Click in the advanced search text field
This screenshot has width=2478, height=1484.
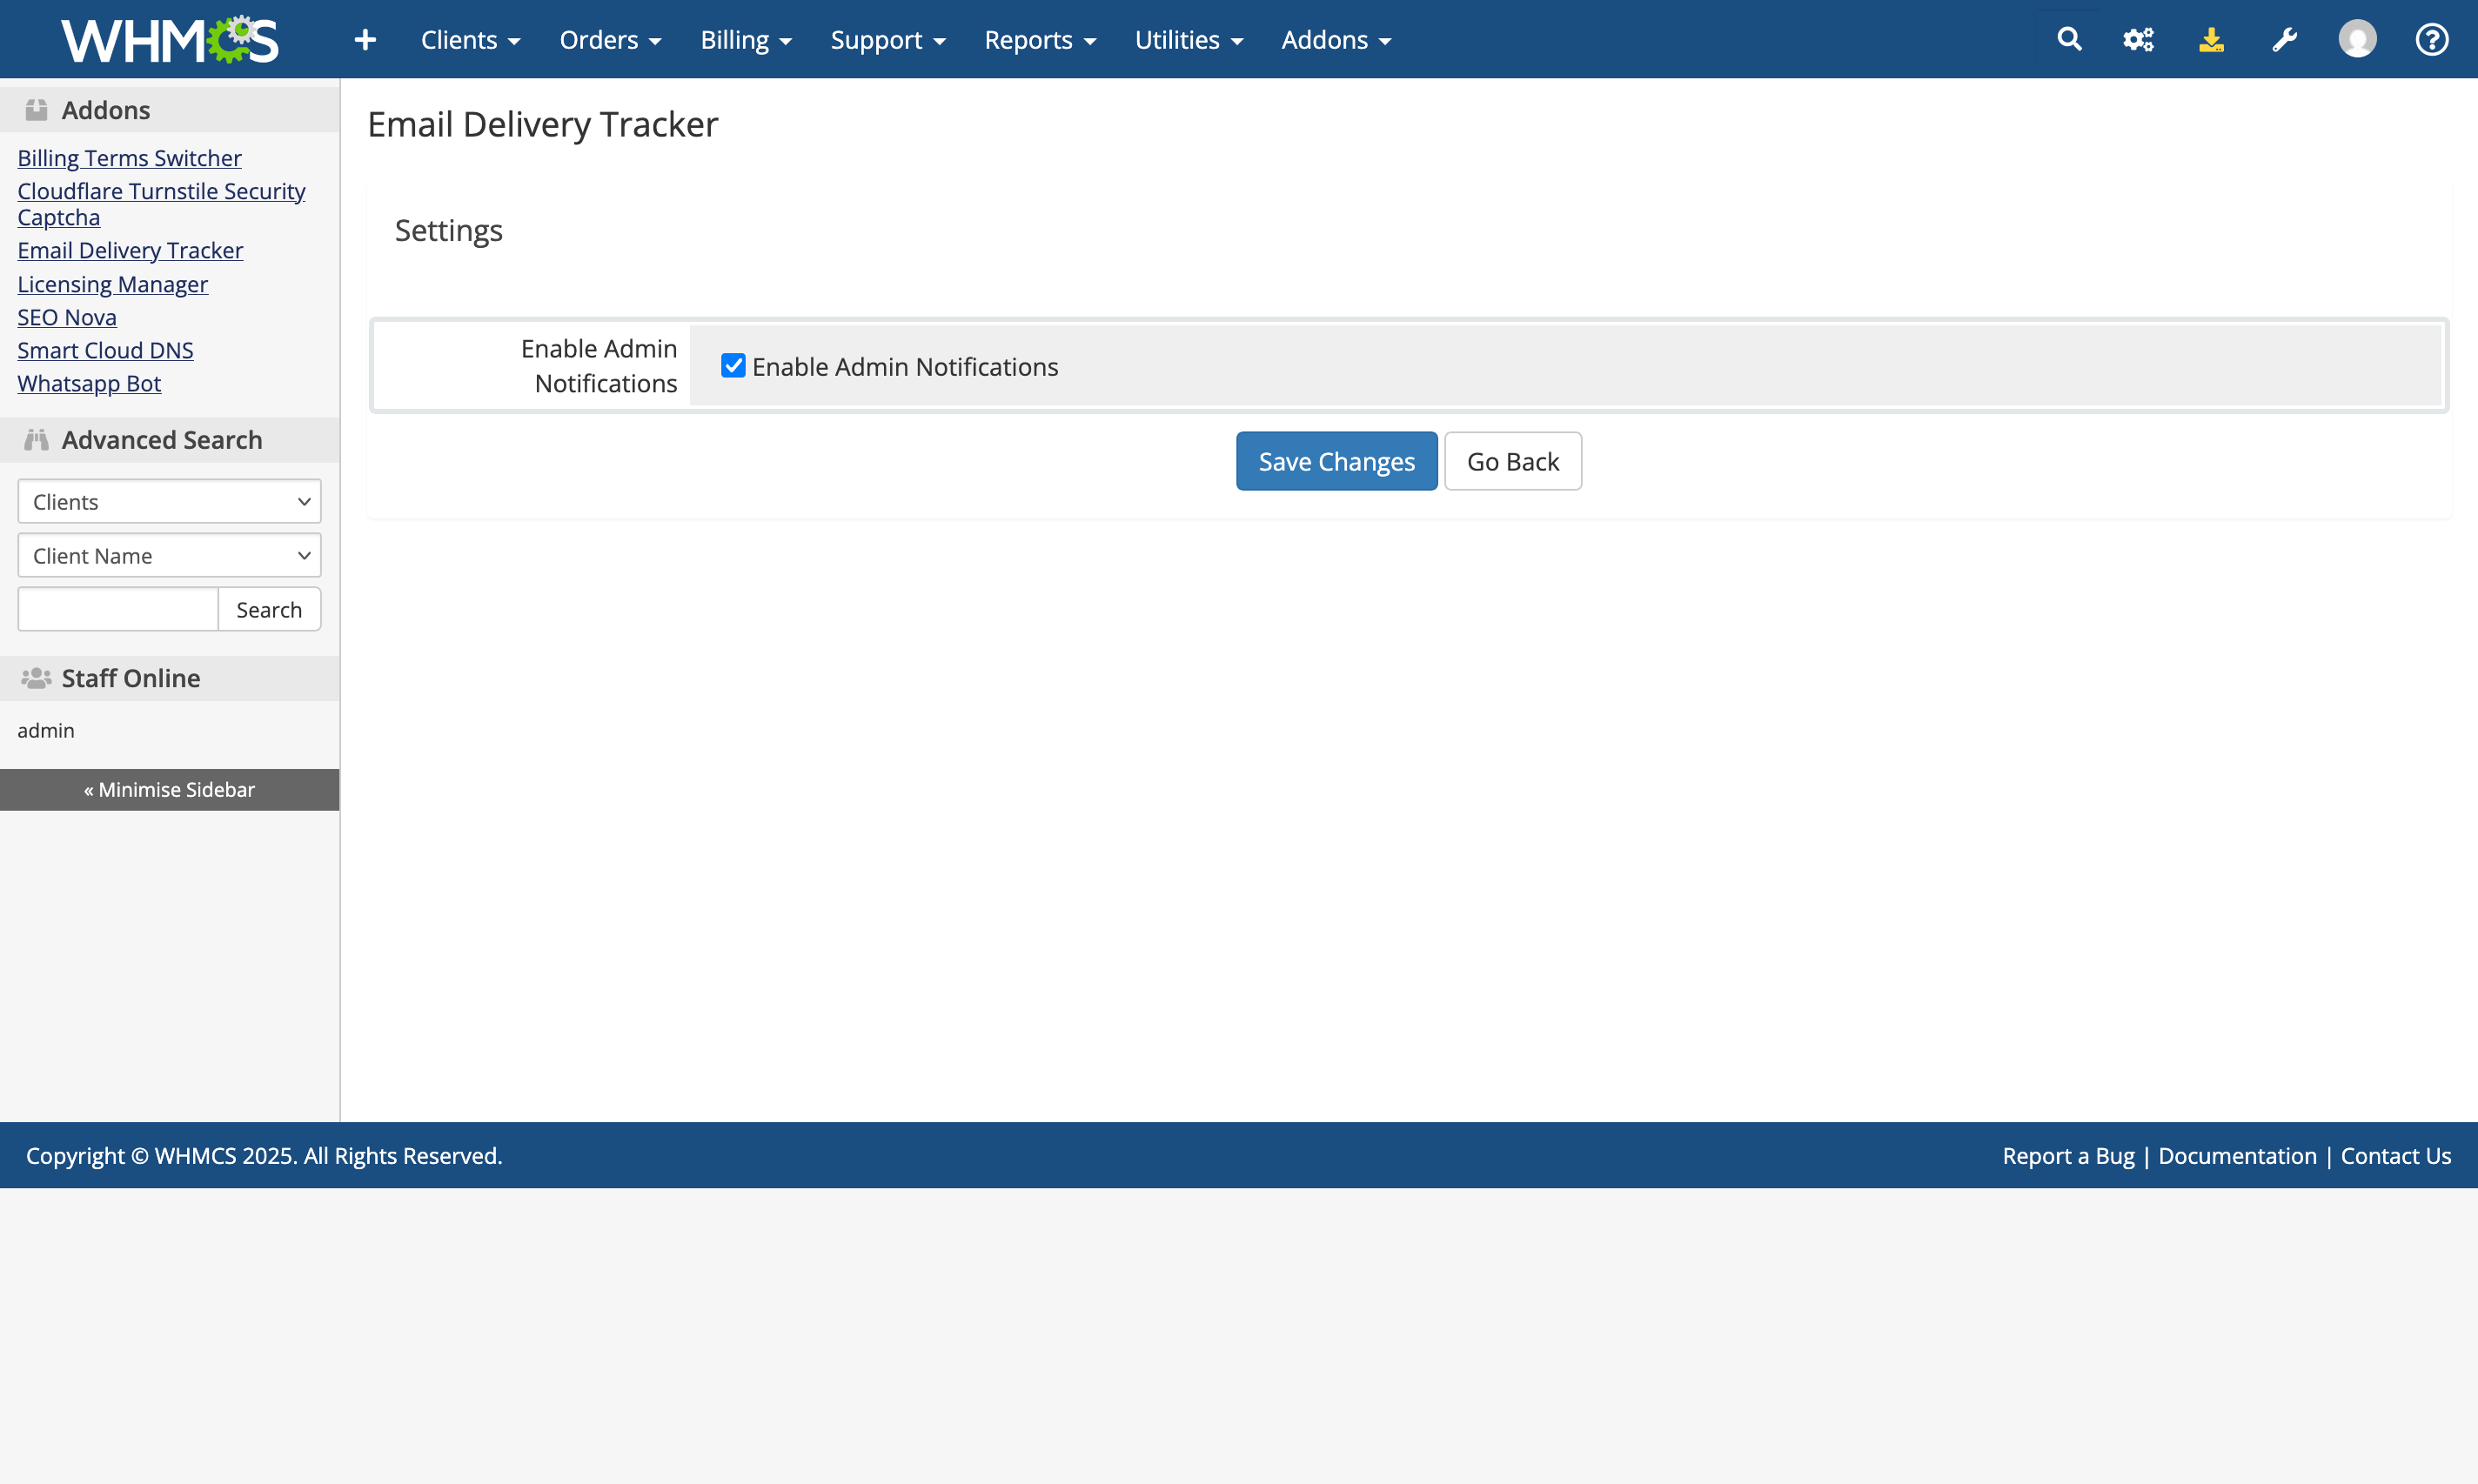118,609
